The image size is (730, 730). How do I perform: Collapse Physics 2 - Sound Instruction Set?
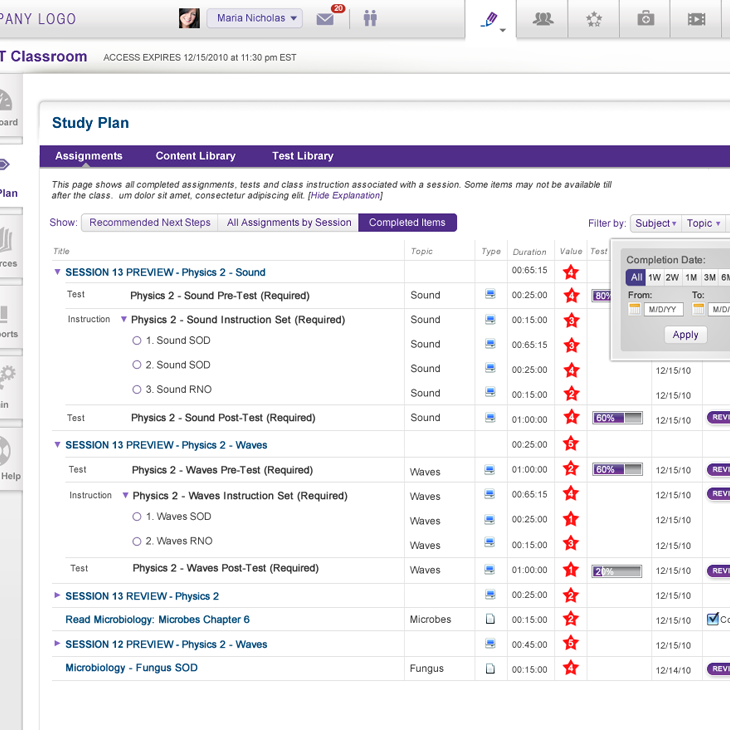pos(124,320)
